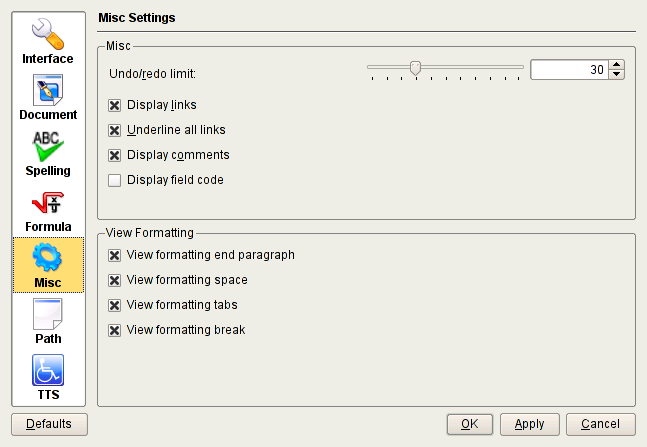The width and height of the screenshot is (647, 447).
Task: Toggle the Display comments checkbox
Action: [115, 155]
